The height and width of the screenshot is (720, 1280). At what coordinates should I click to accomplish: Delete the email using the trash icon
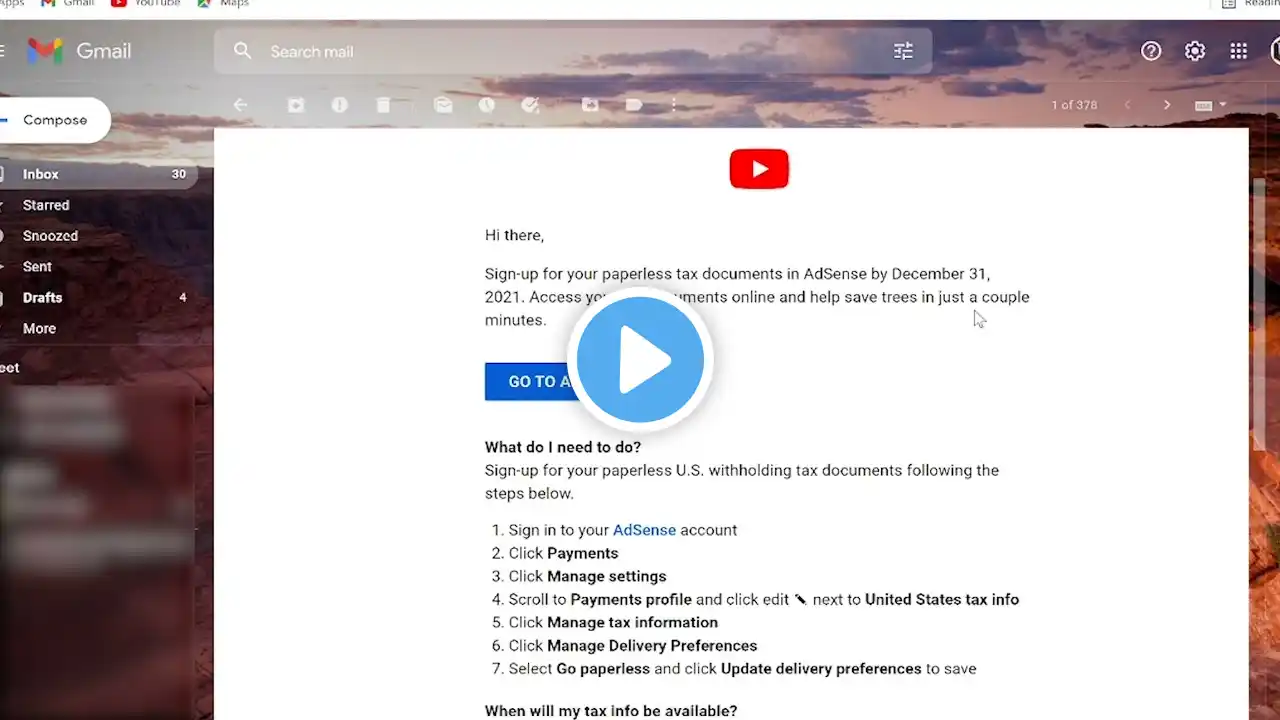(383, 105)
